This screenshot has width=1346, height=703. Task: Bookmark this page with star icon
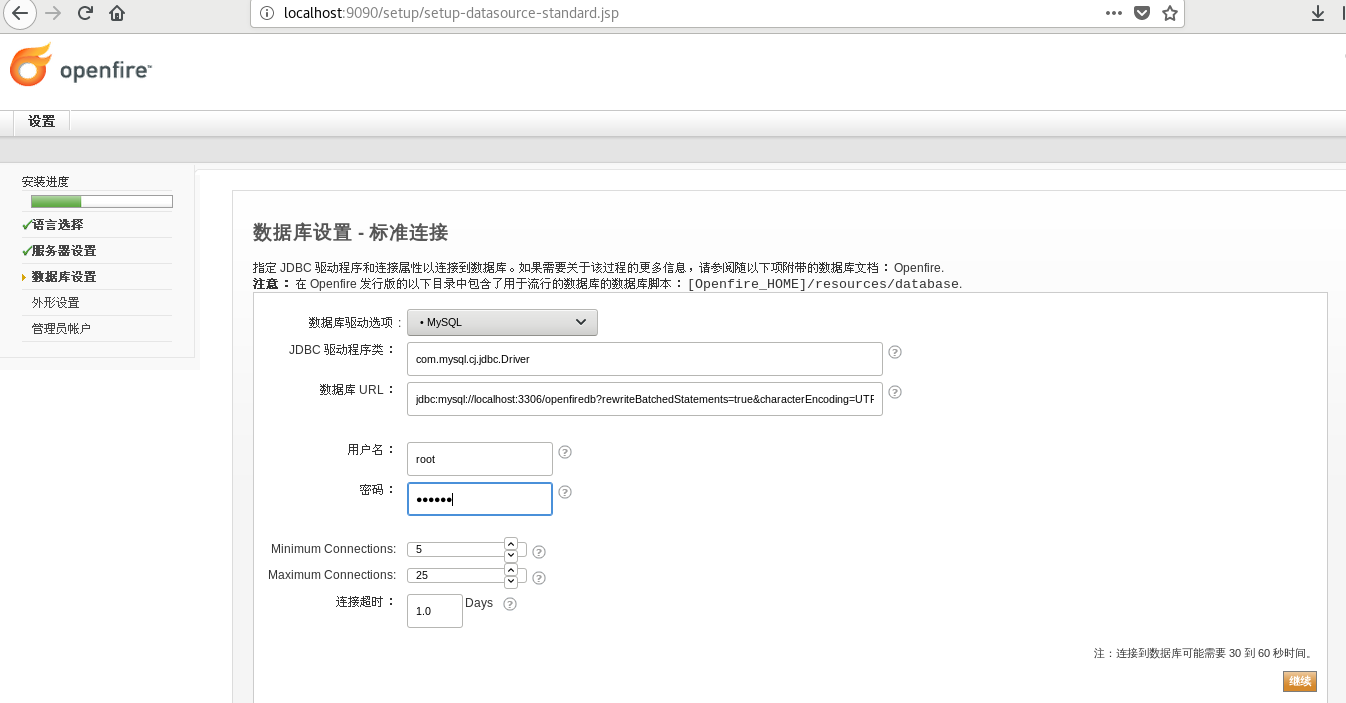[x=1170, y=14]
